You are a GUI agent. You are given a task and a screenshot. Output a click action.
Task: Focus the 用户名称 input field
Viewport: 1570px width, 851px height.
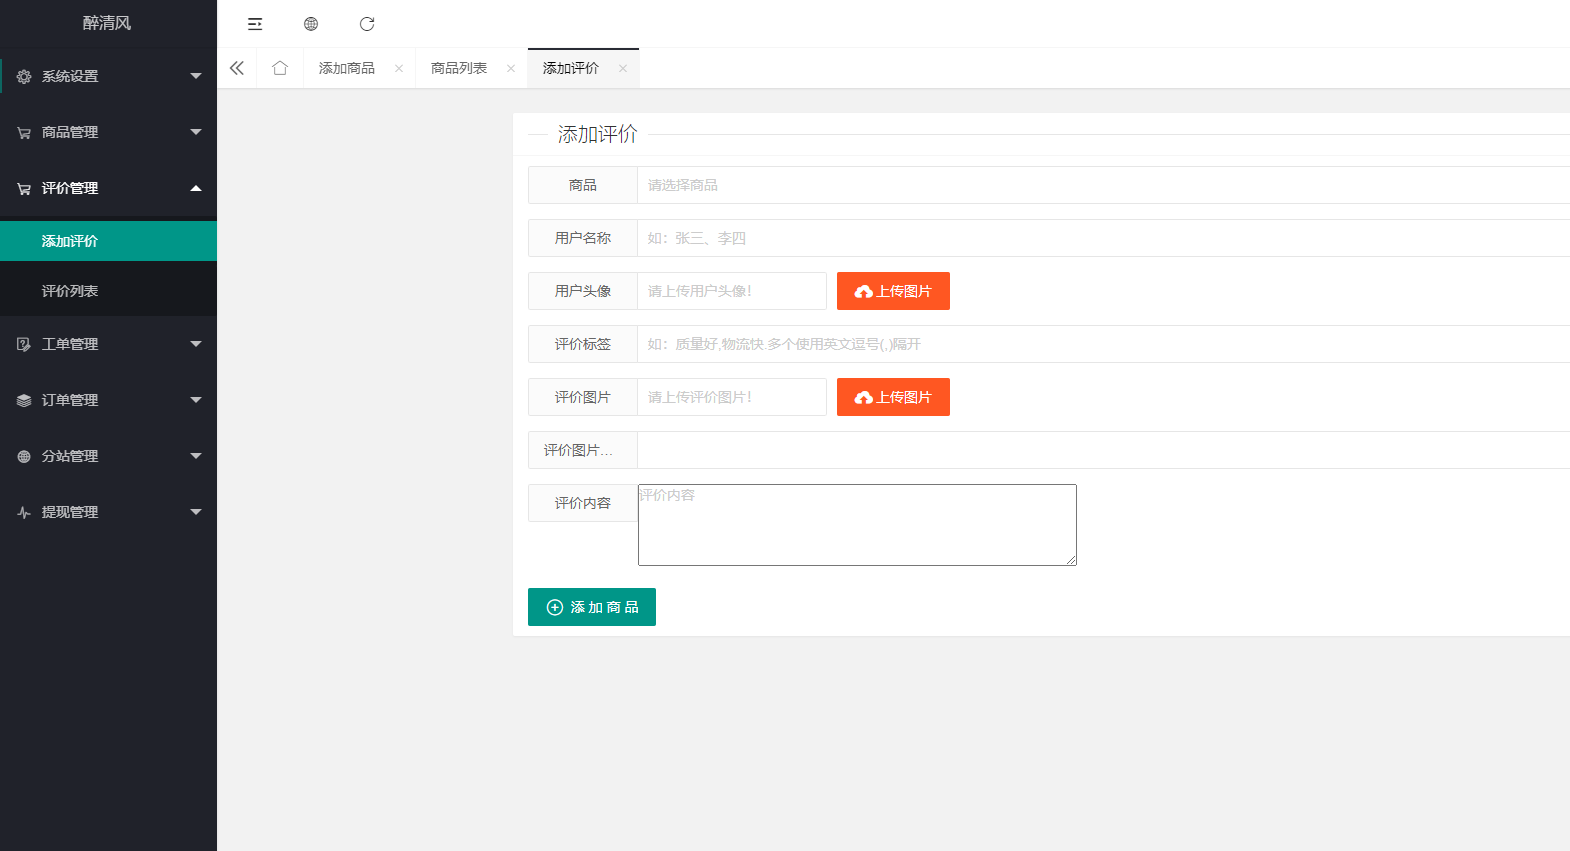click(x=1103, y=238)
